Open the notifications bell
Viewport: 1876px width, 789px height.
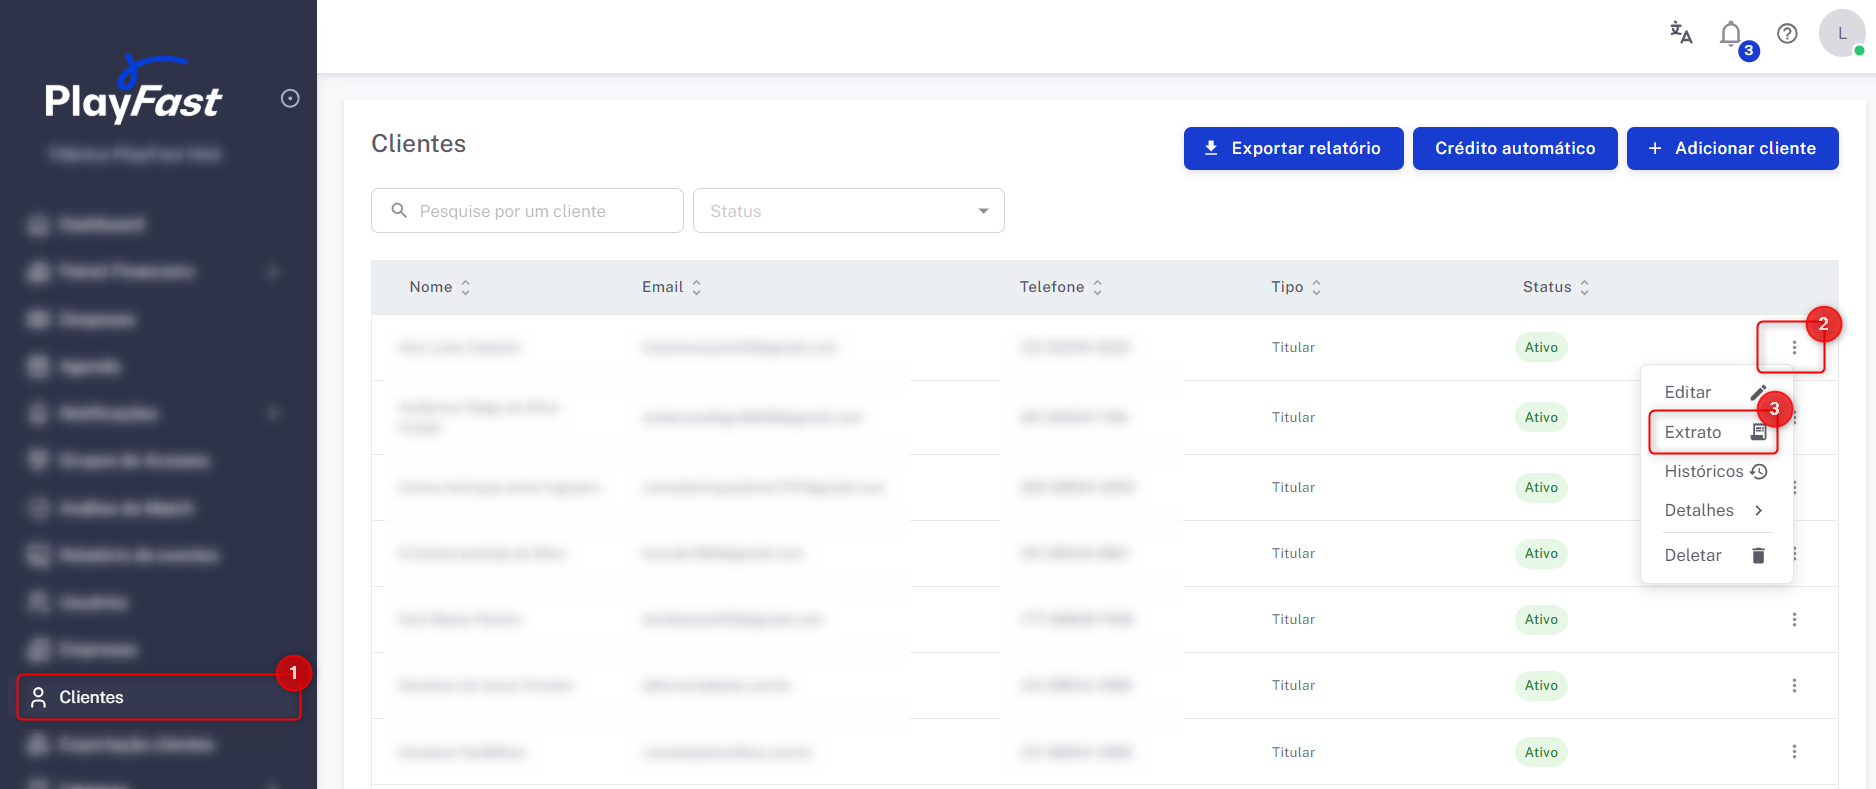pyautogui.click(x=1731, y=34)
